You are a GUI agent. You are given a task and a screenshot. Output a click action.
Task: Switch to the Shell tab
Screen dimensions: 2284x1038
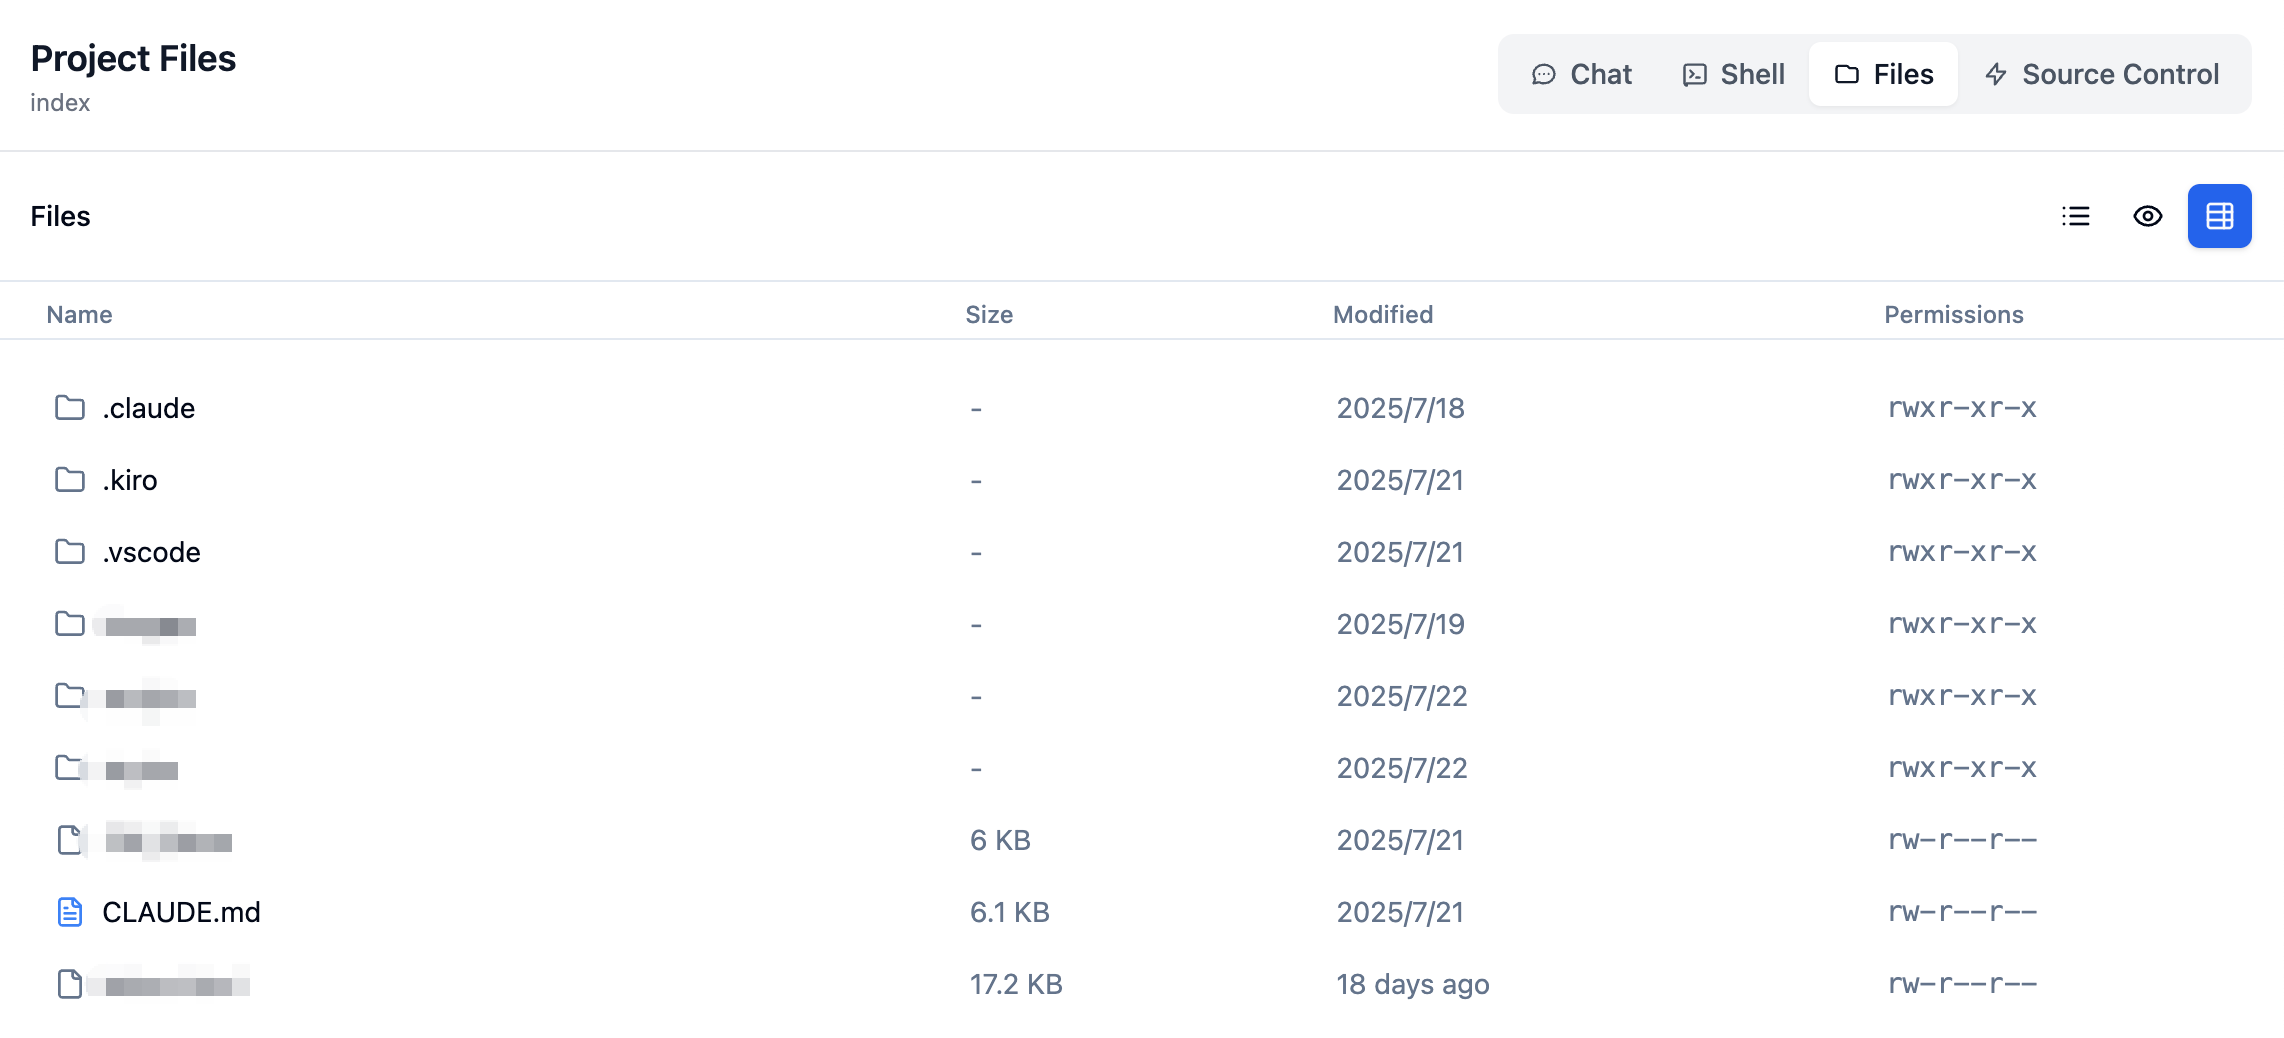pos(1734,74)
